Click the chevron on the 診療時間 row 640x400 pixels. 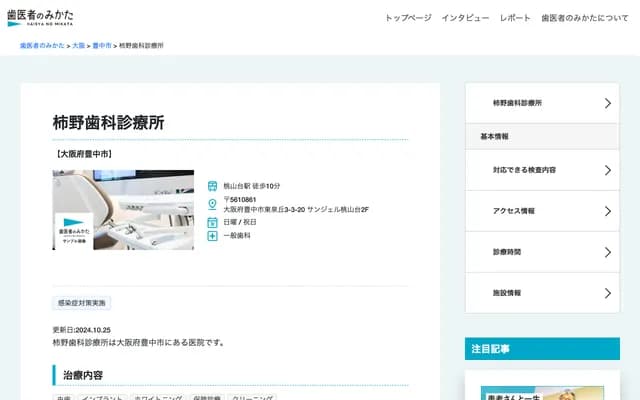[x=608, y=252]
